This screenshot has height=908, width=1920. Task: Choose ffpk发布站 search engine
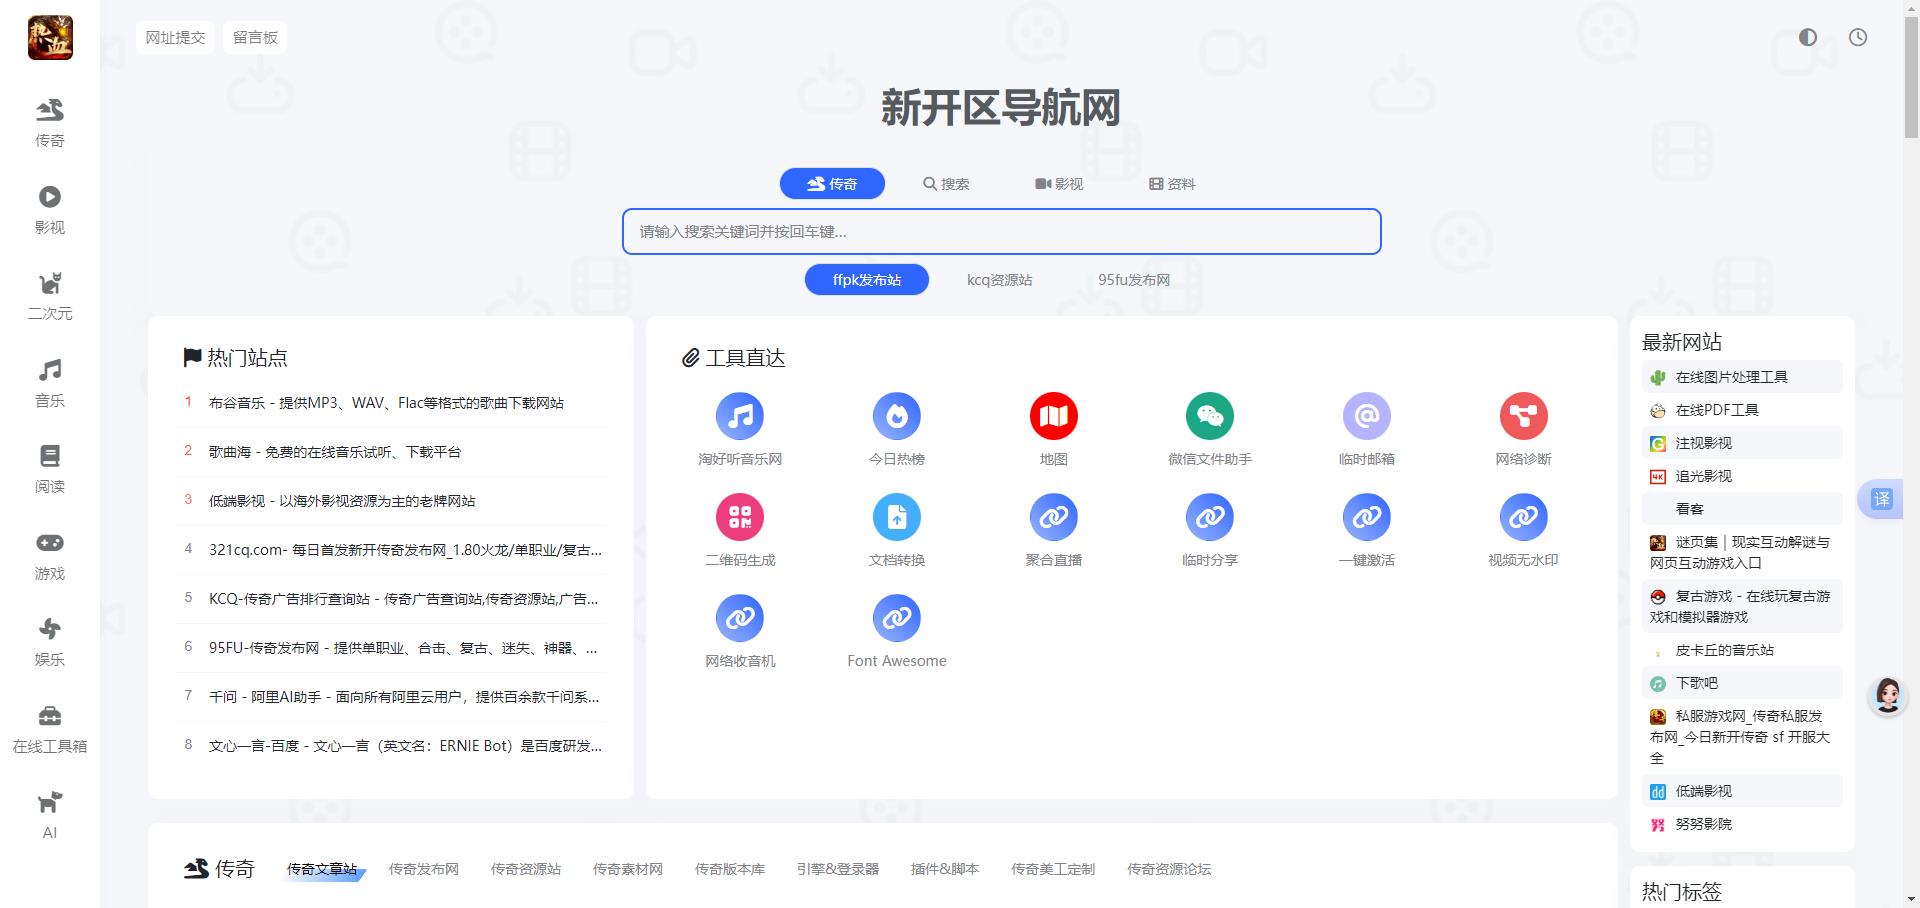[867, 280]
